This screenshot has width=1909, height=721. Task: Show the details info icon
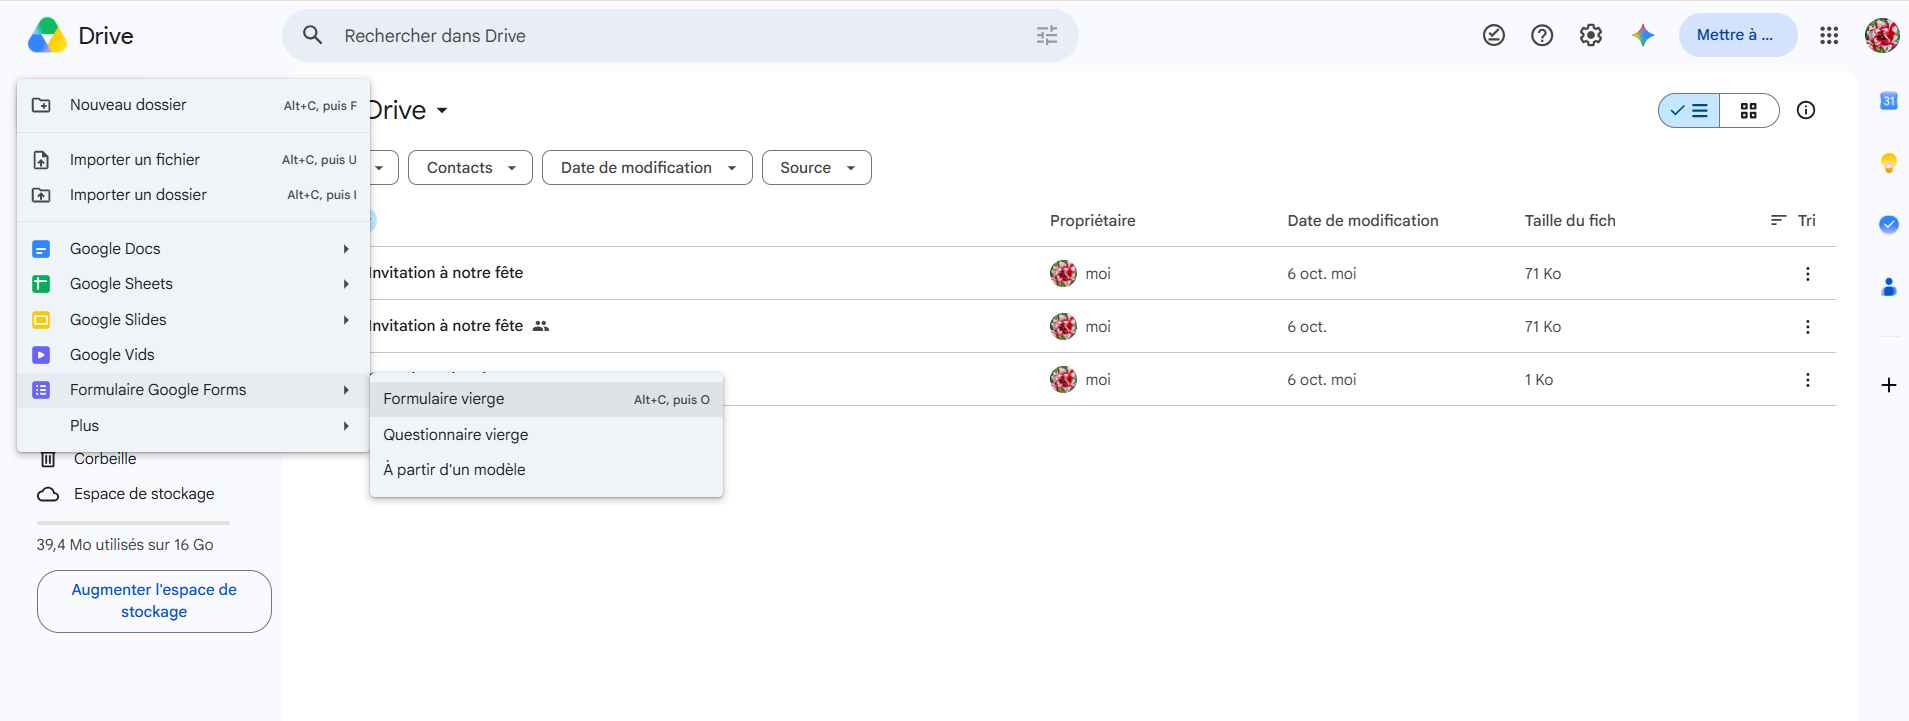point(1806,110)
